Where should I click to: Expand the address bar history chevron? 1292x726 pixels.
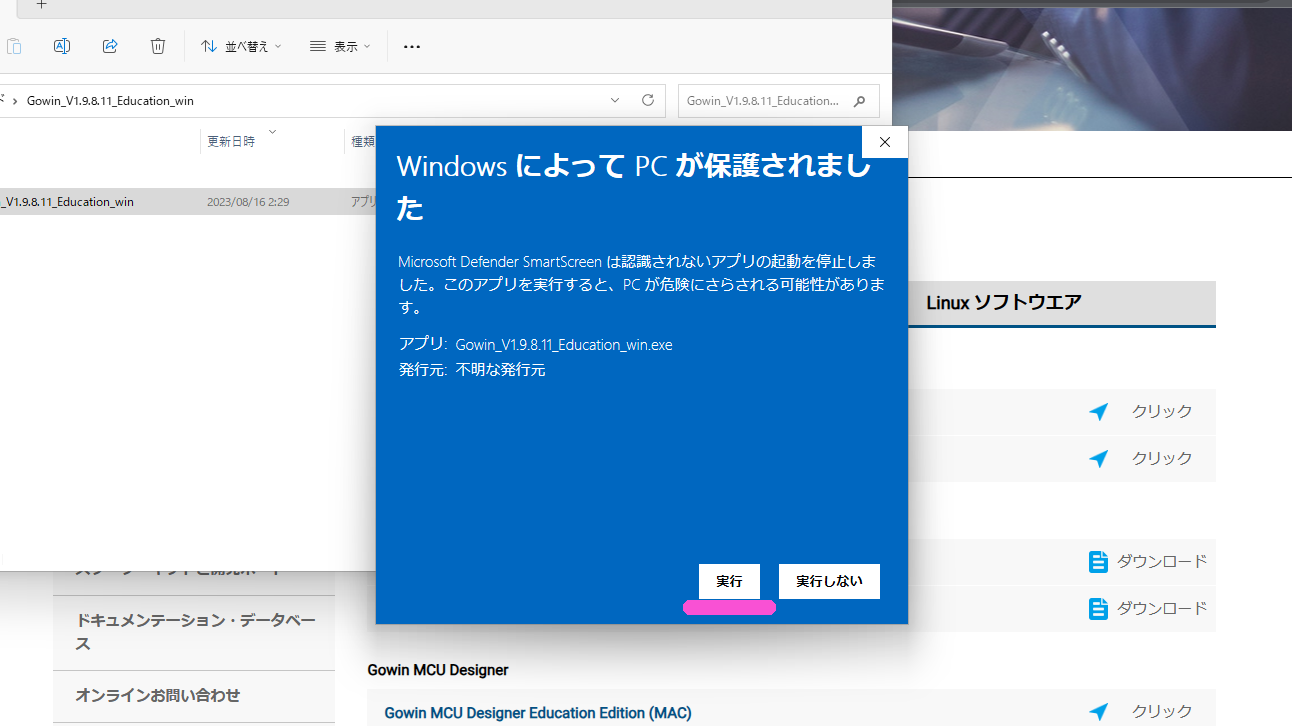tap(615, 101)
